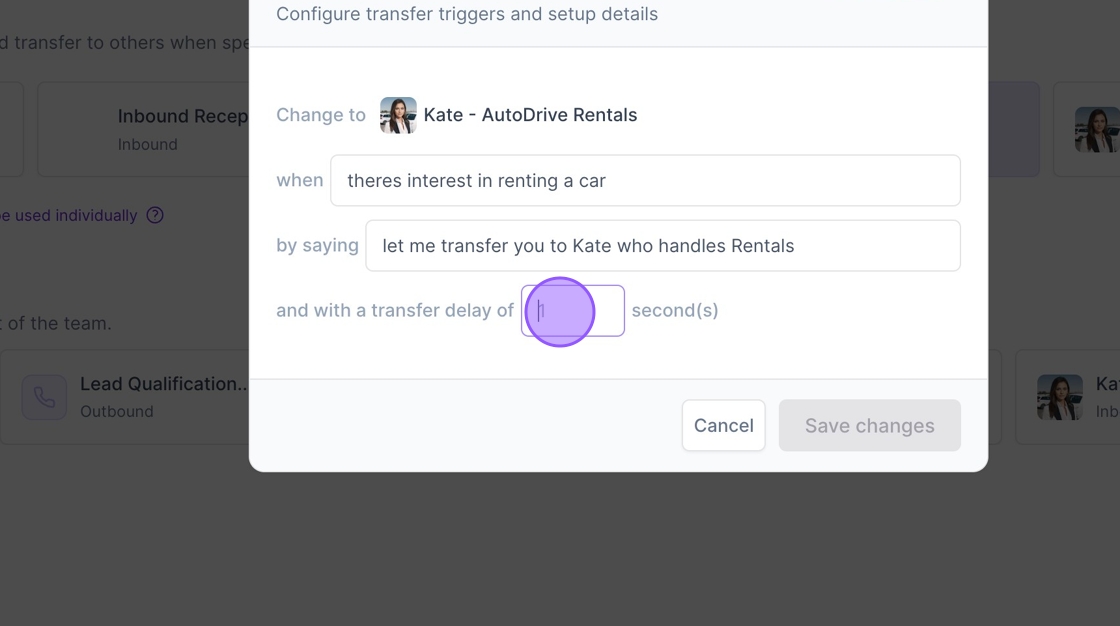Open the Inbound Receptionist card
Image resolution: width=1120 pixels, height=626 pixels.
143,129
